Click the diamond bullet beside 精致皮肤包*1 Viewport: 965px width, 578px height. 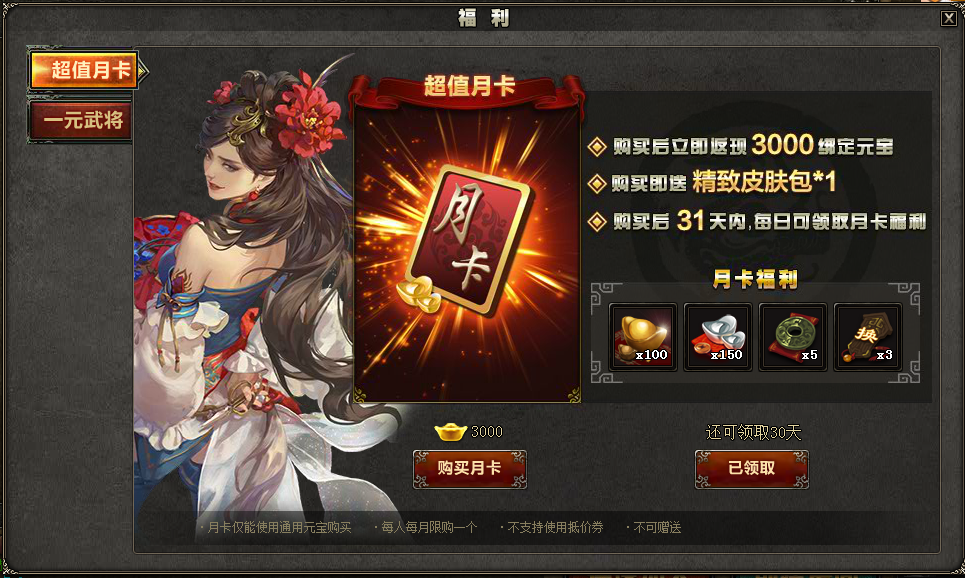[596, 183]
